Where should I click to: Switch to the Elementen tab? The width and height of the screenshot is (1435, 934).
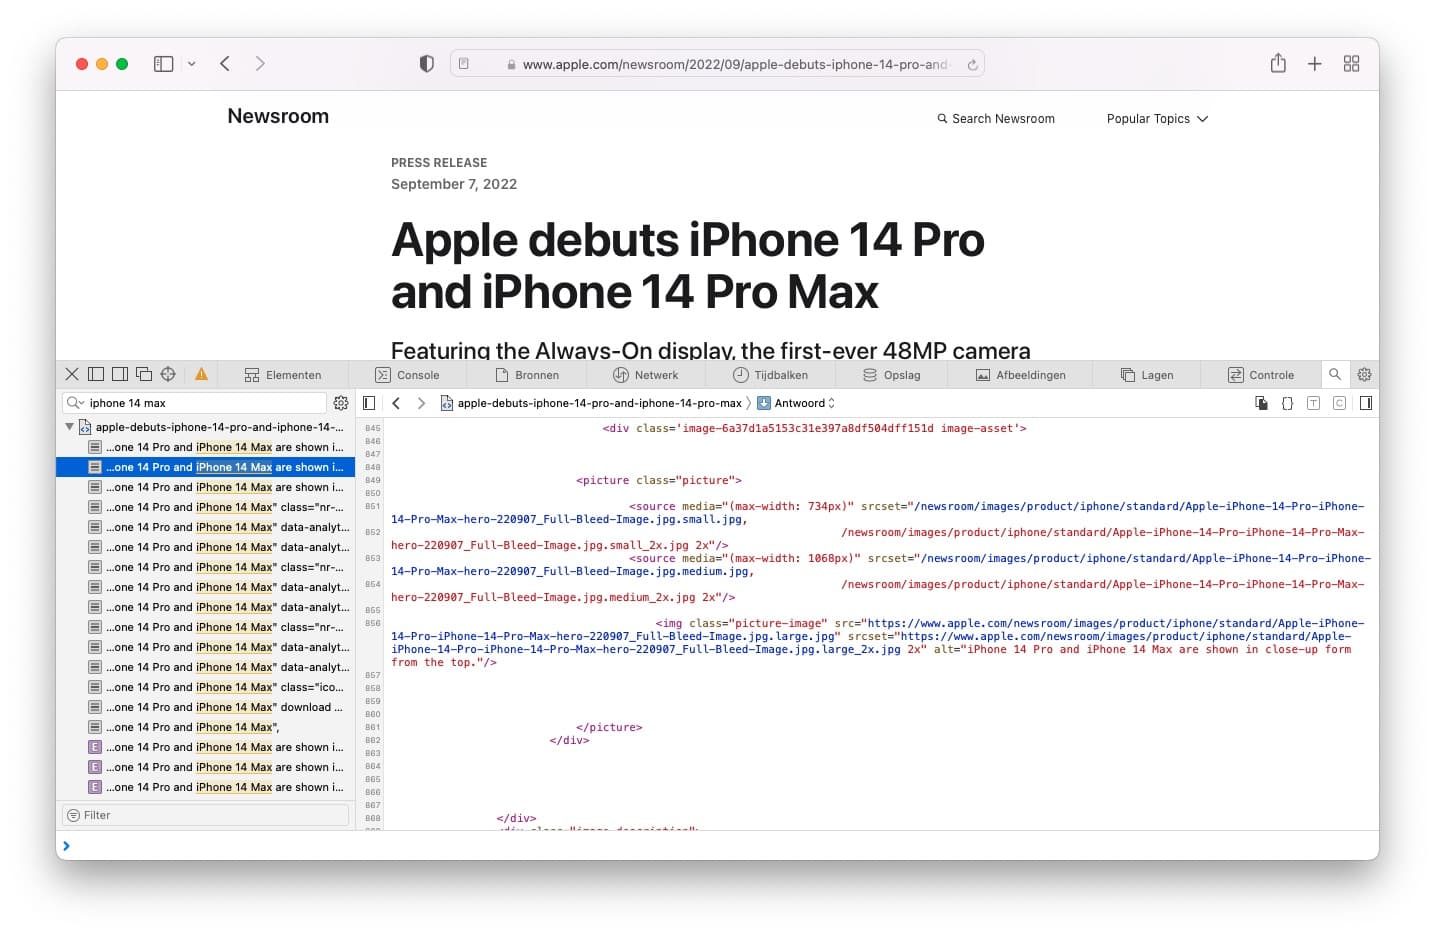pos(283,375)
